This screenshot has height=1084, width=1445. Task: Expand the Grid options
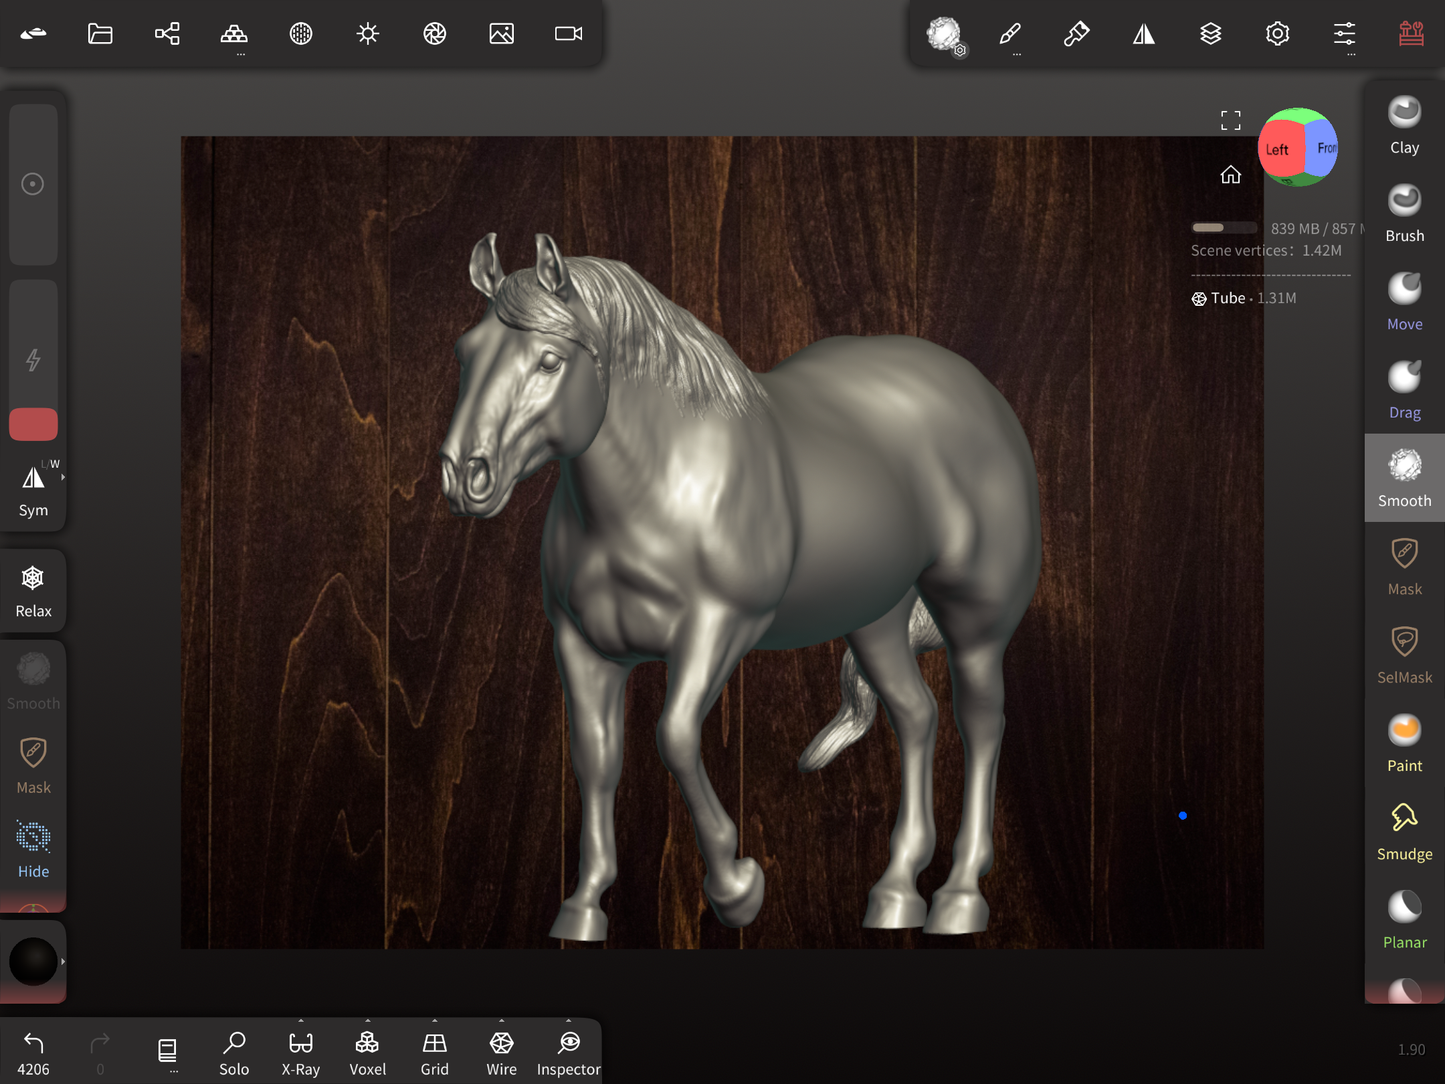(x=434, y=1022)
